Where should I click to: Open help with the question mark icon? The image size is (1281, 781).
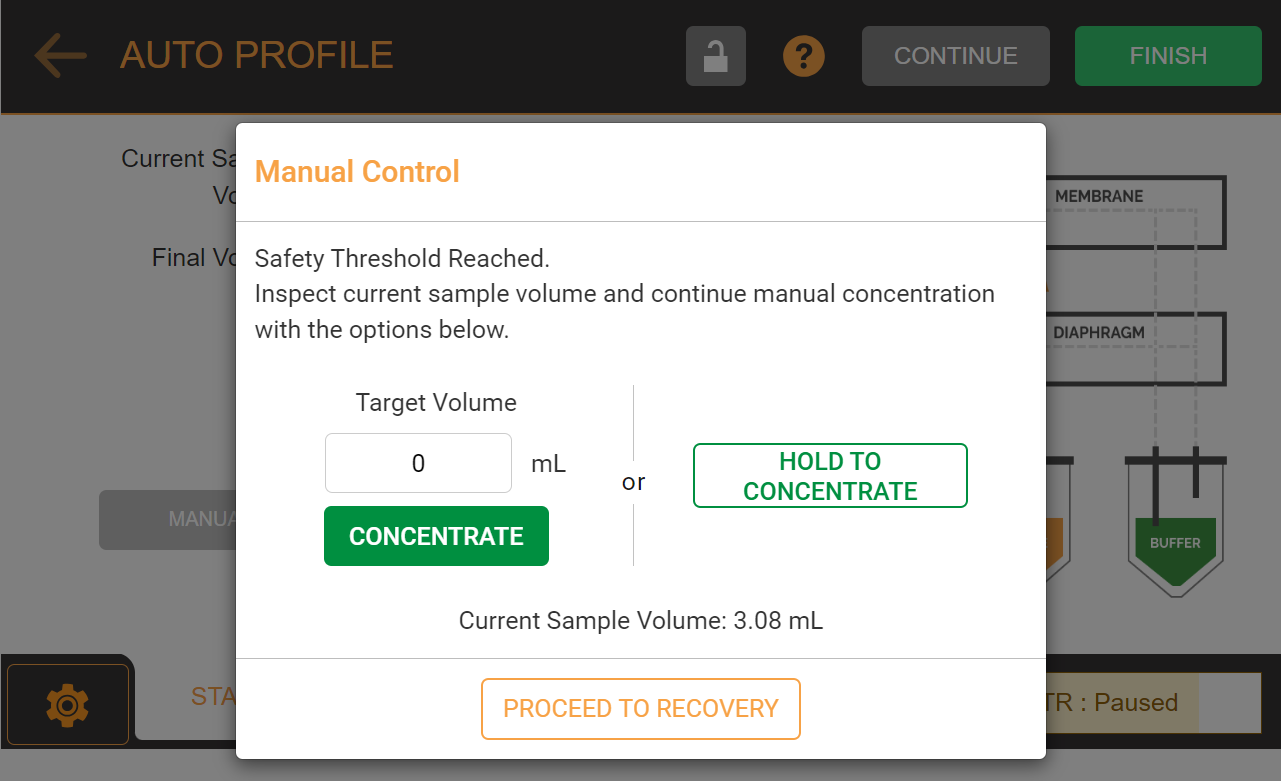coord(804,56)
